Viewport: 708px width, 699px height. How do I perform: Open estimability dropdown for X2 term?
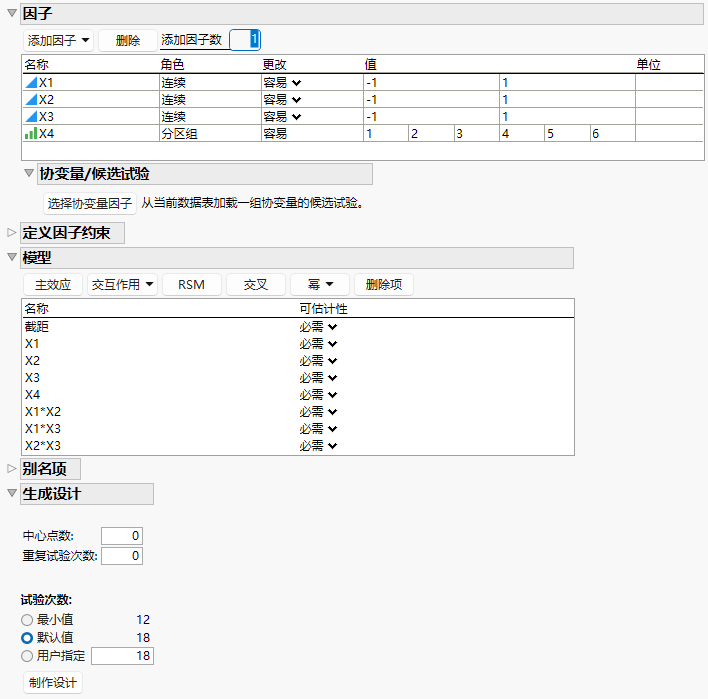click(332, 361)
